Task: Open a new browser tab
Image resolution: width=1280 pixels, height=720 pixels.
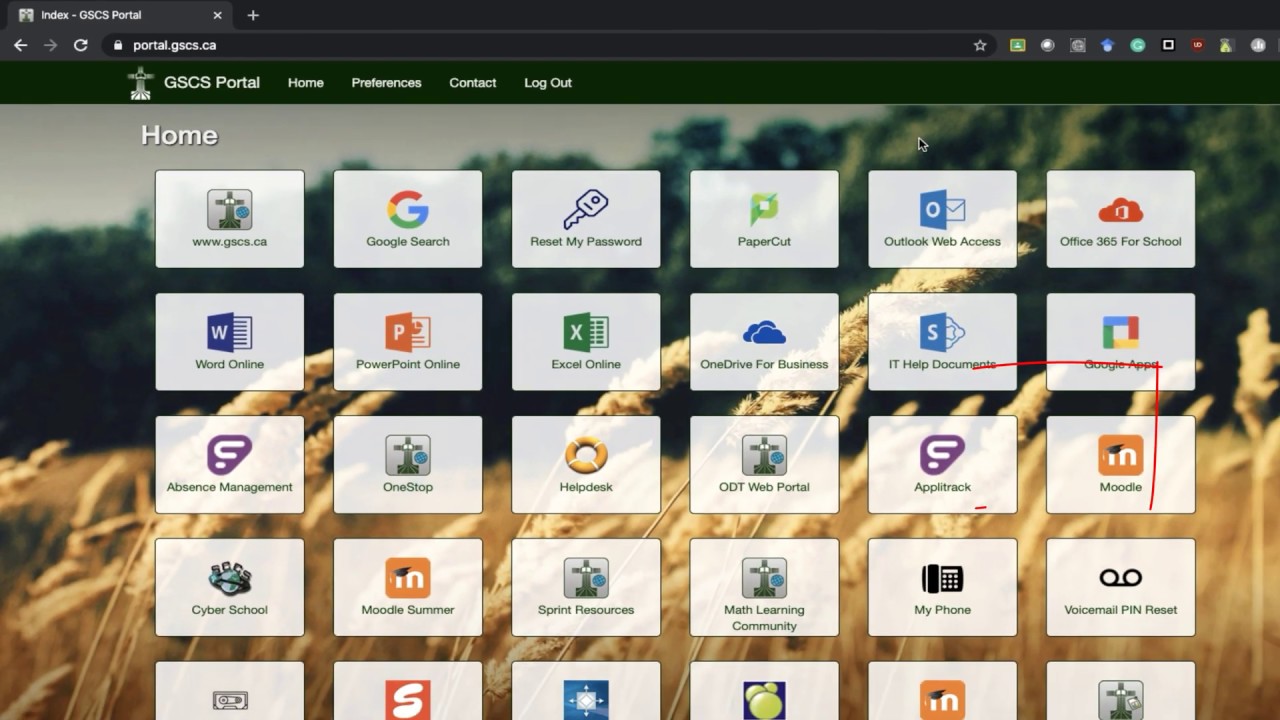Action: (x=253, y=15)
